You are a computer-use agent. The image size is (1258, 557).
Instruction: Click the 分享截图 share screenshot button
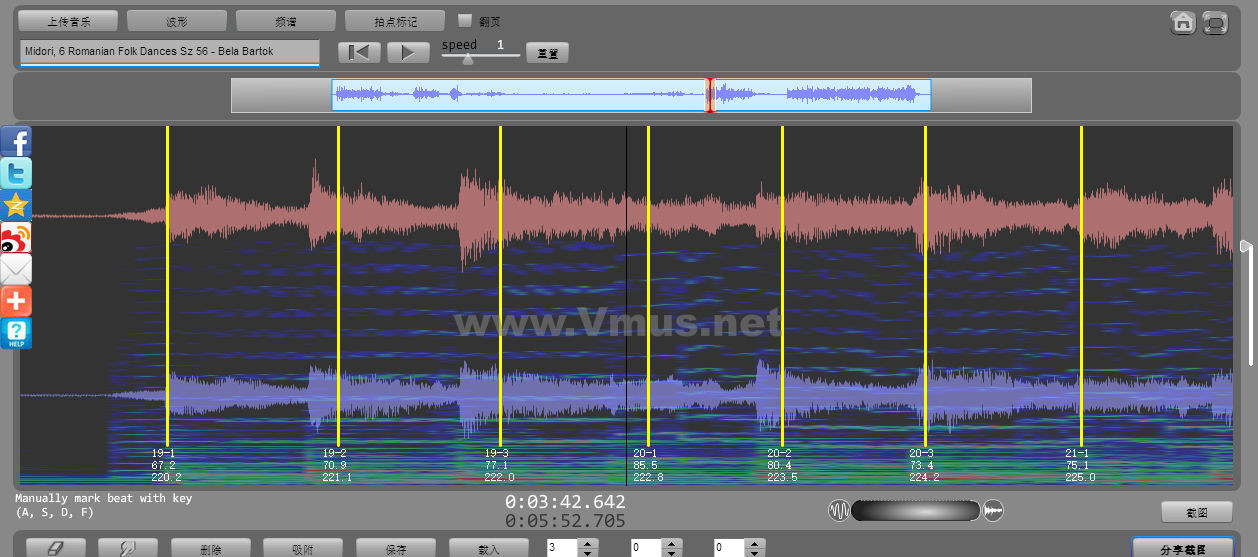click(1182, 548)
